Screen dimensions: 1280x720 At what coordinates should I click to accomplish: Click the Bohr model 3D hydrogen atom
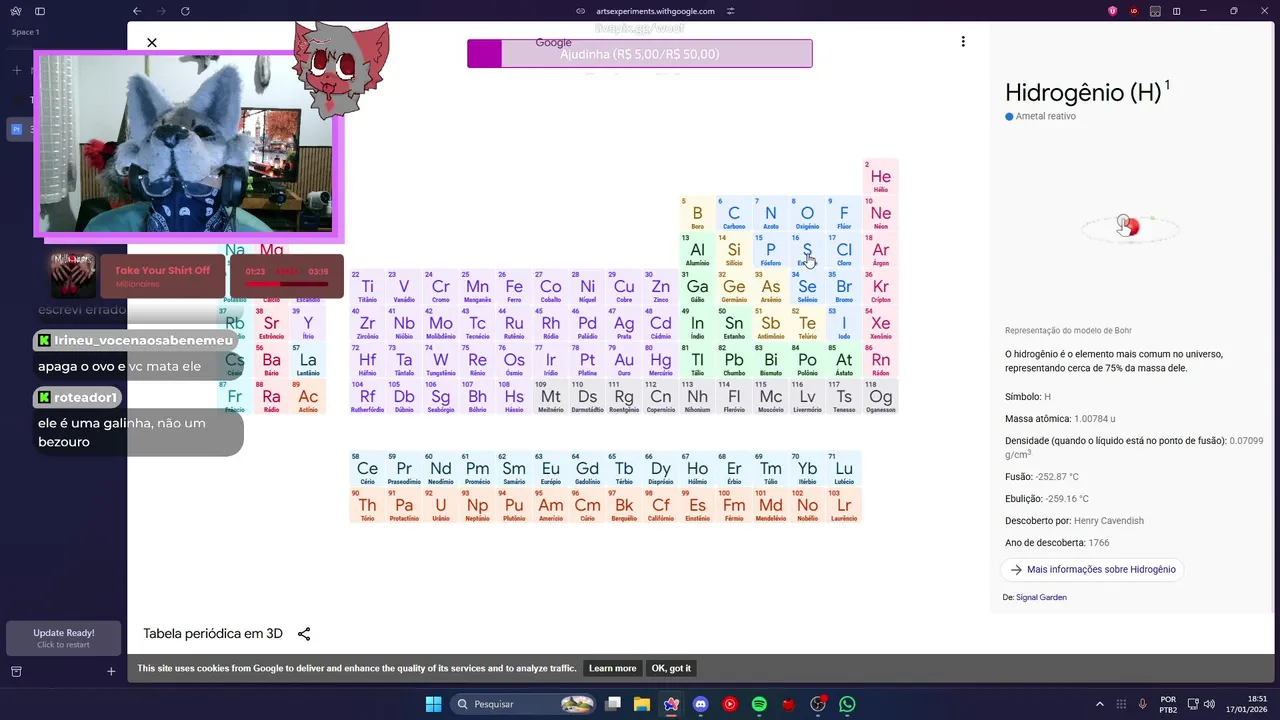1128,227
